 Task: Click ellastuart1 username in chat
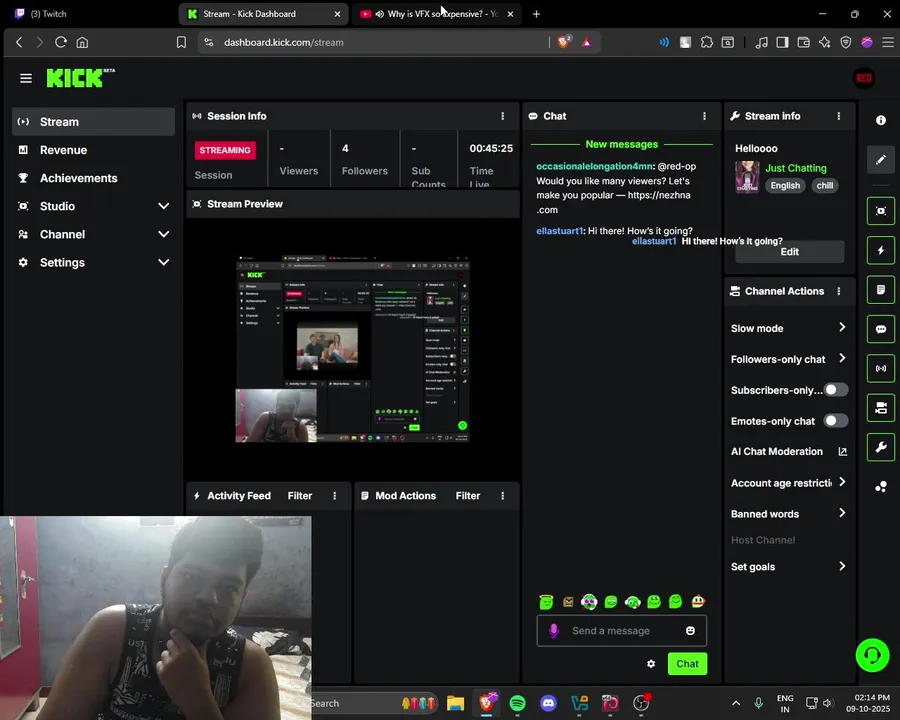[x=559, y=231]
